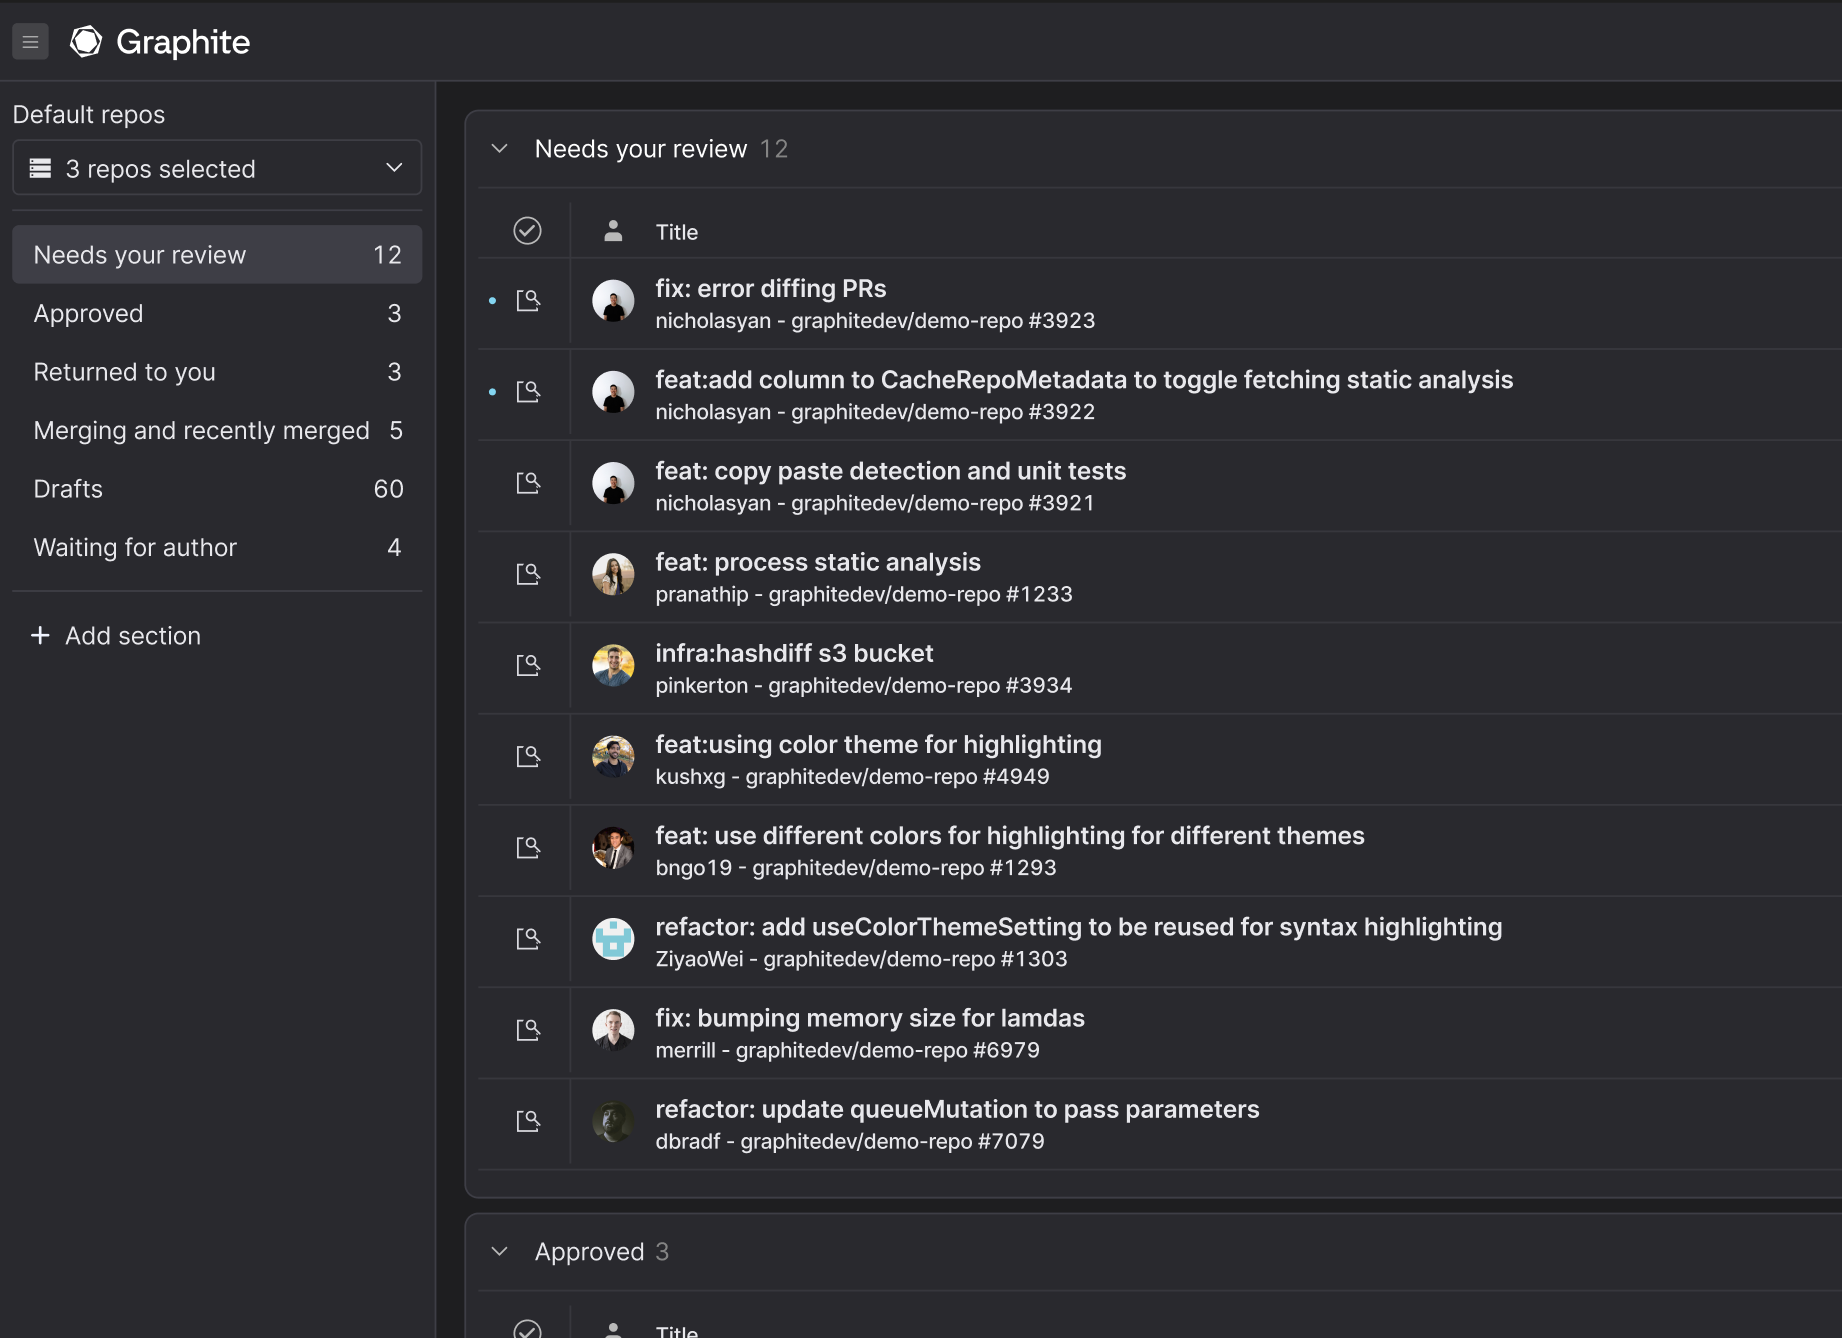Click review status icon for different themes PR #1293
This screenshot has height=1338, width=1842.
tap(528, 848)
